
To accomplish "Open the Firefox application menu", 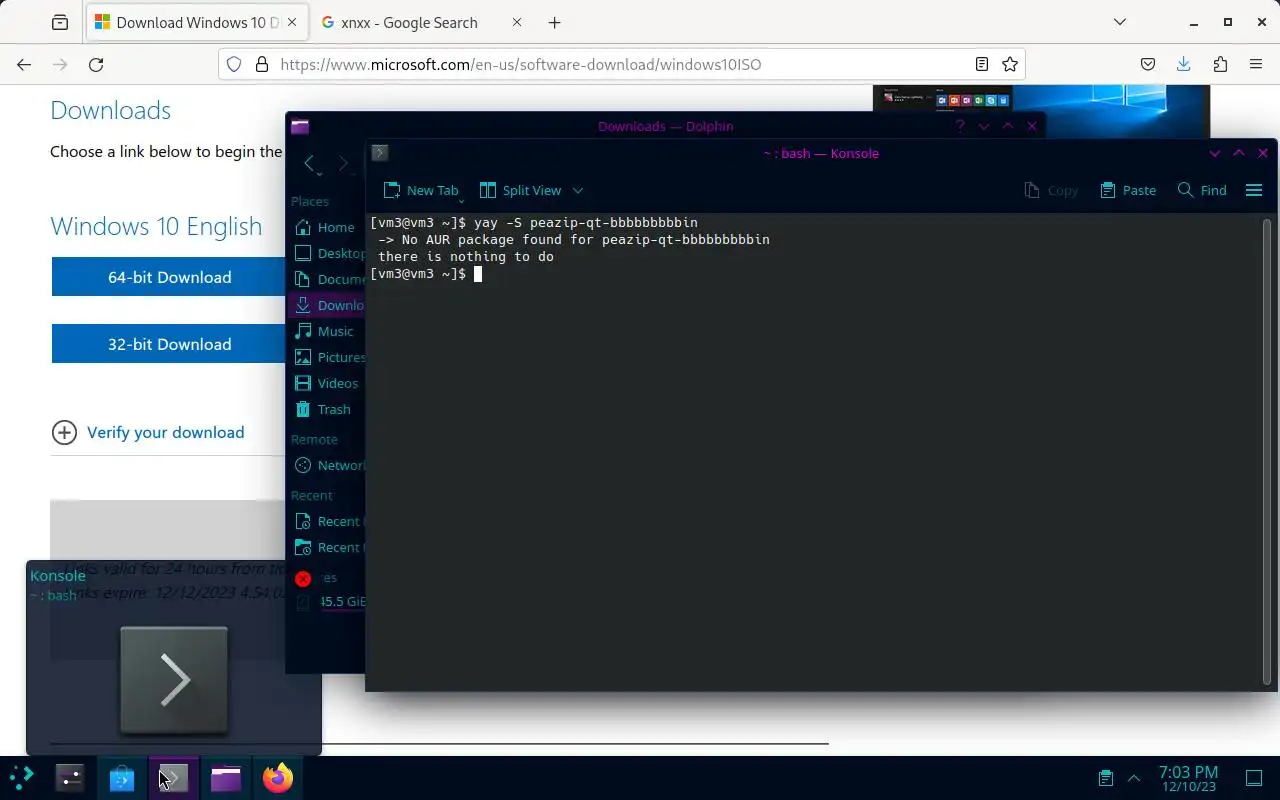I will pos(1256,64).
